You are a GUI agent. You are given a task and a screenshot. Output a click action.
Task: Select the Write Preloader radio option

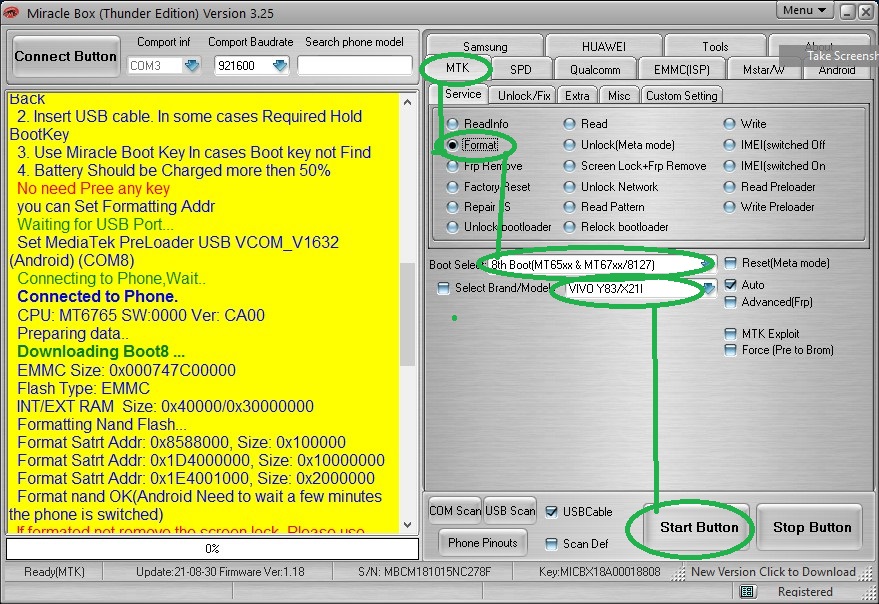(729, 207)
